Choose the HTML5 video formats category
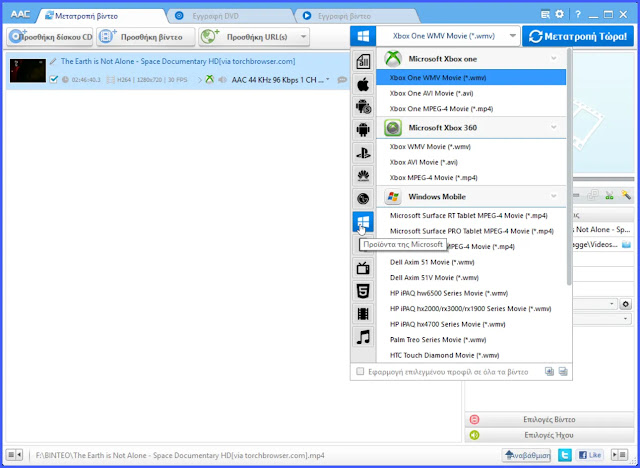 point(363,291)
